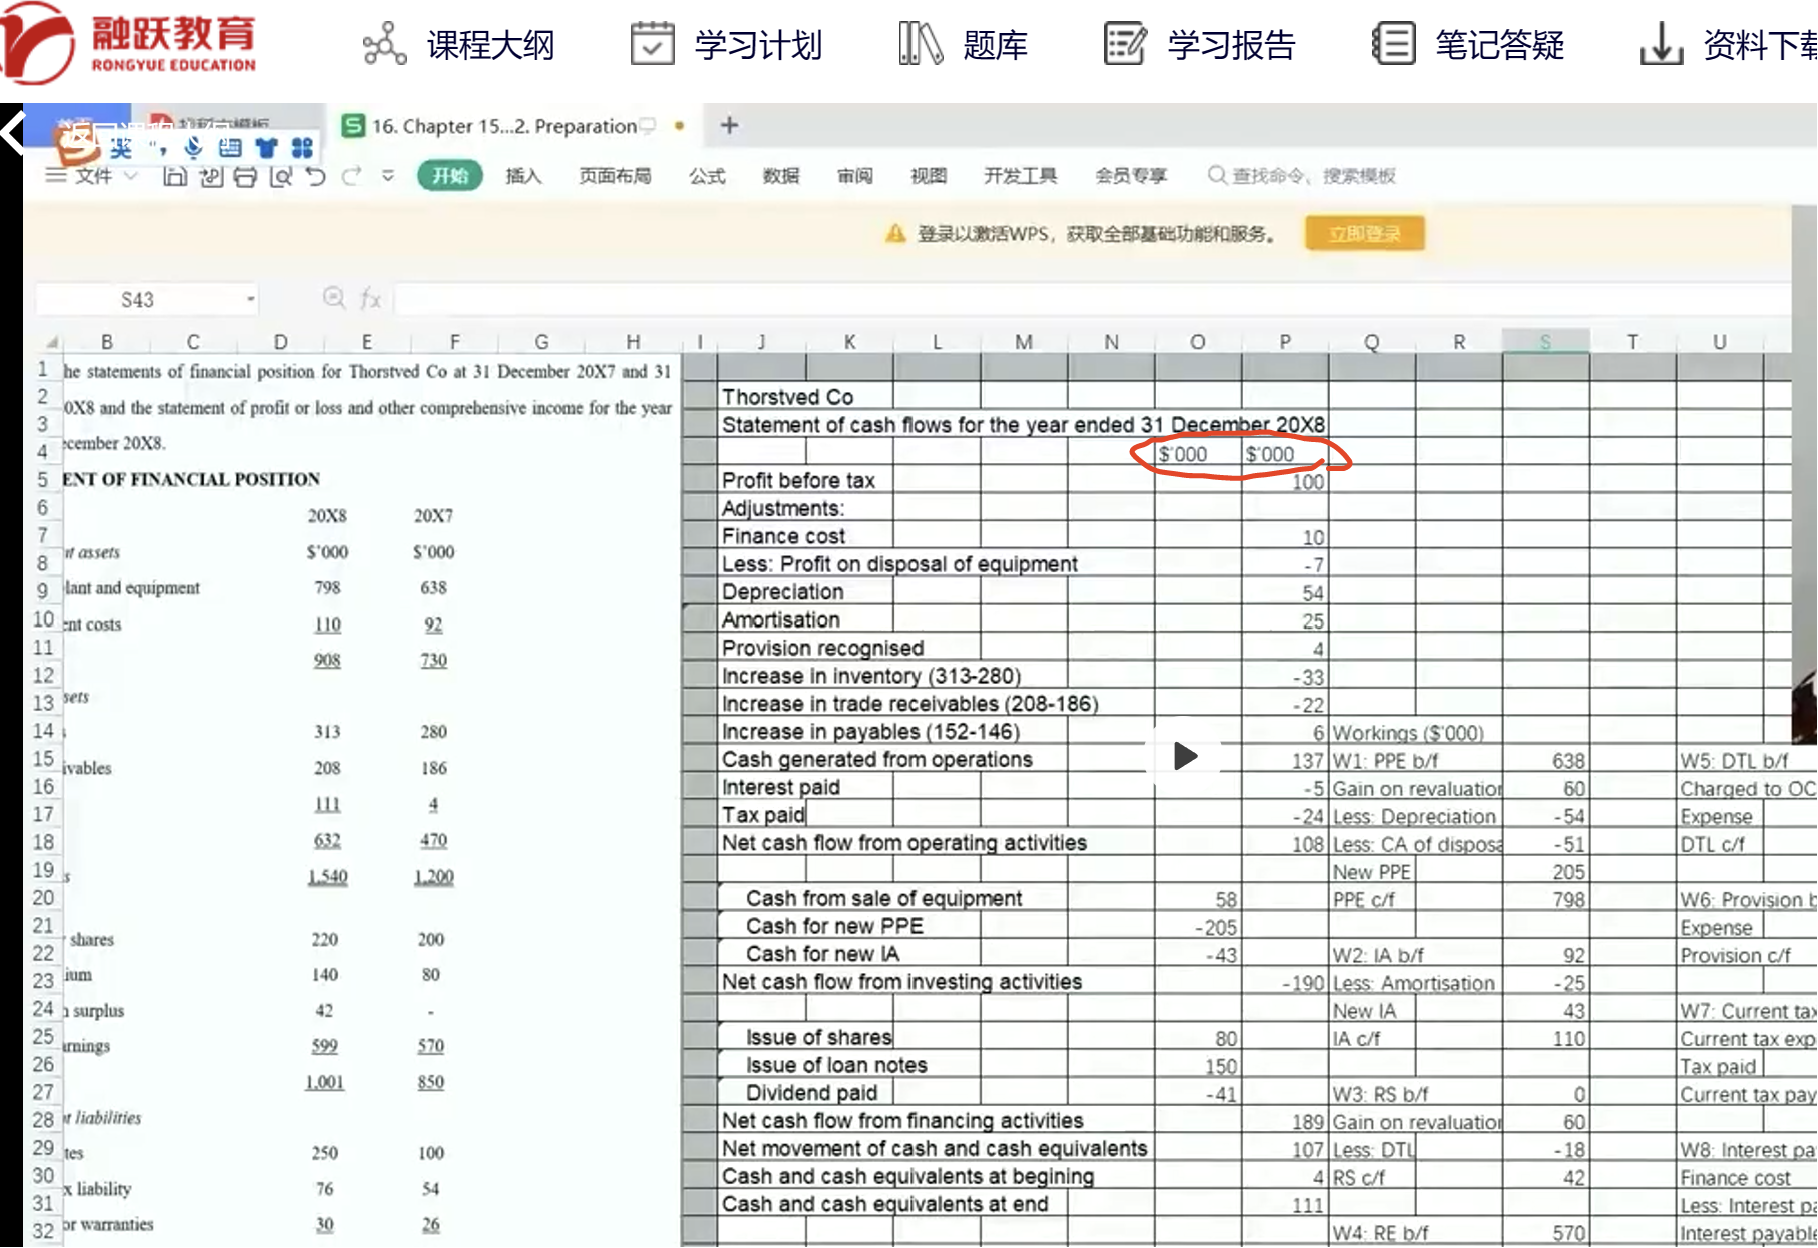The image size is (1818, 1248).
Task: Click the print preview icon
Action: pos(281,177)
